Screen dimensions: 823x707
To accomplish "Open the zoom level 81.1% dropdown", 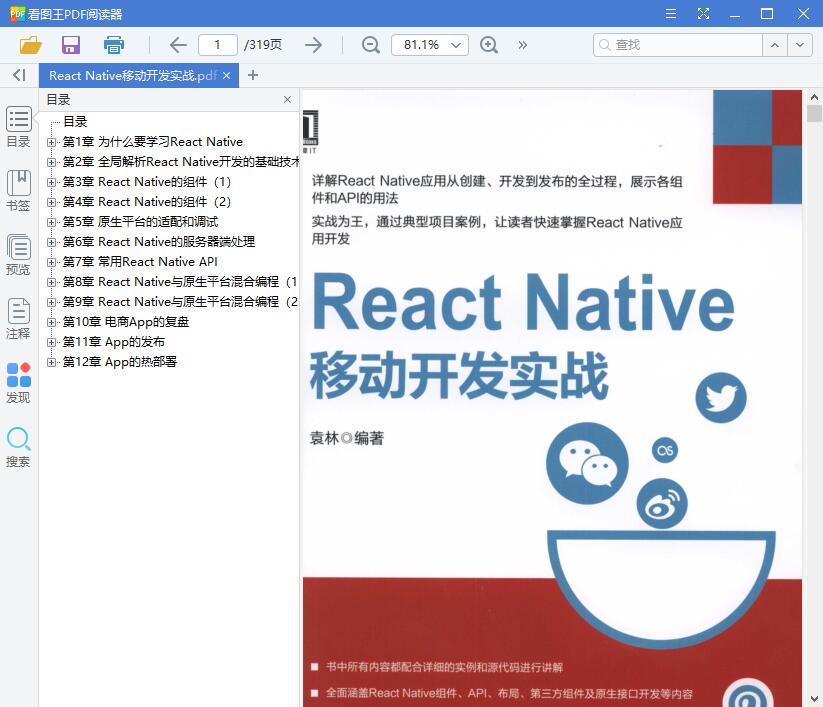I will 430,45.
